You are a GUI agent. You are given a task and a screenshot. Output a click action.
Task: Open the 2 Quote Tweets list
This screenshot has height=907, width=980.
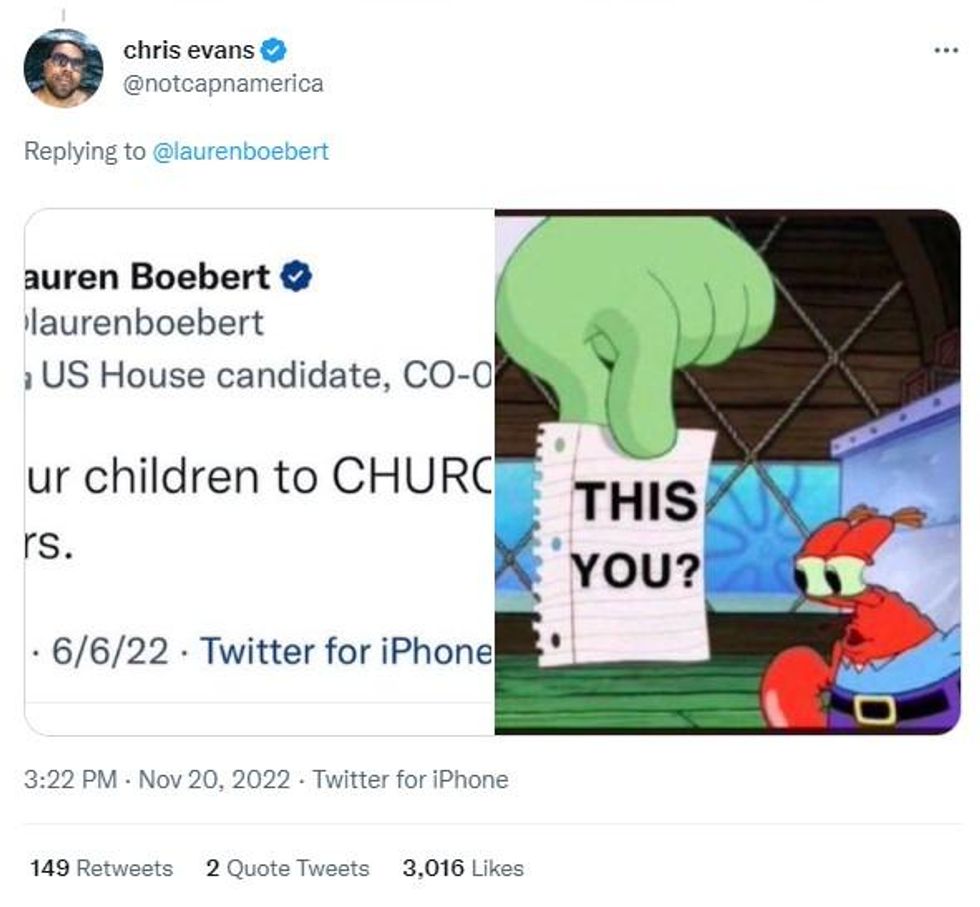[x=287, y=868]
